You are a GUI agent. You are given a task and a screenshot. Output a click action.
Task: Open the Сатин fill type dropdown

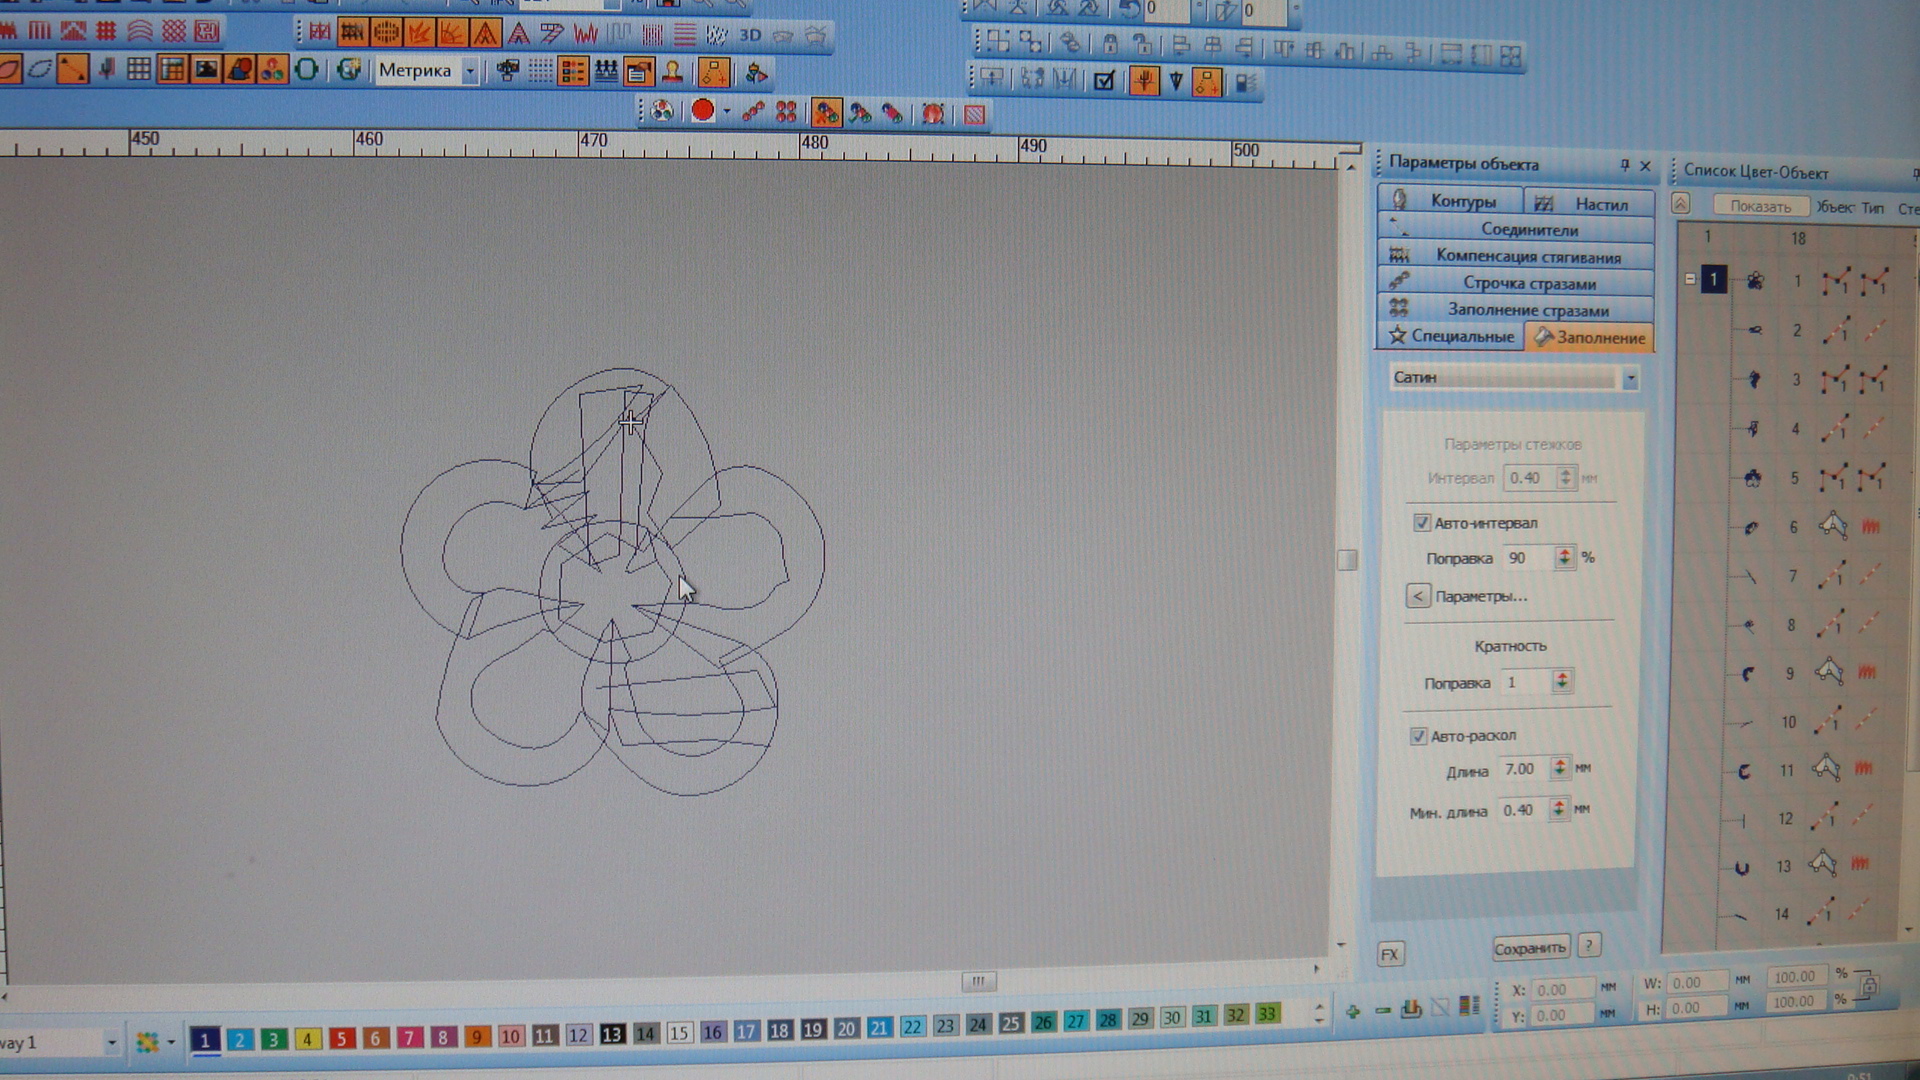(x=1630, y=379)
